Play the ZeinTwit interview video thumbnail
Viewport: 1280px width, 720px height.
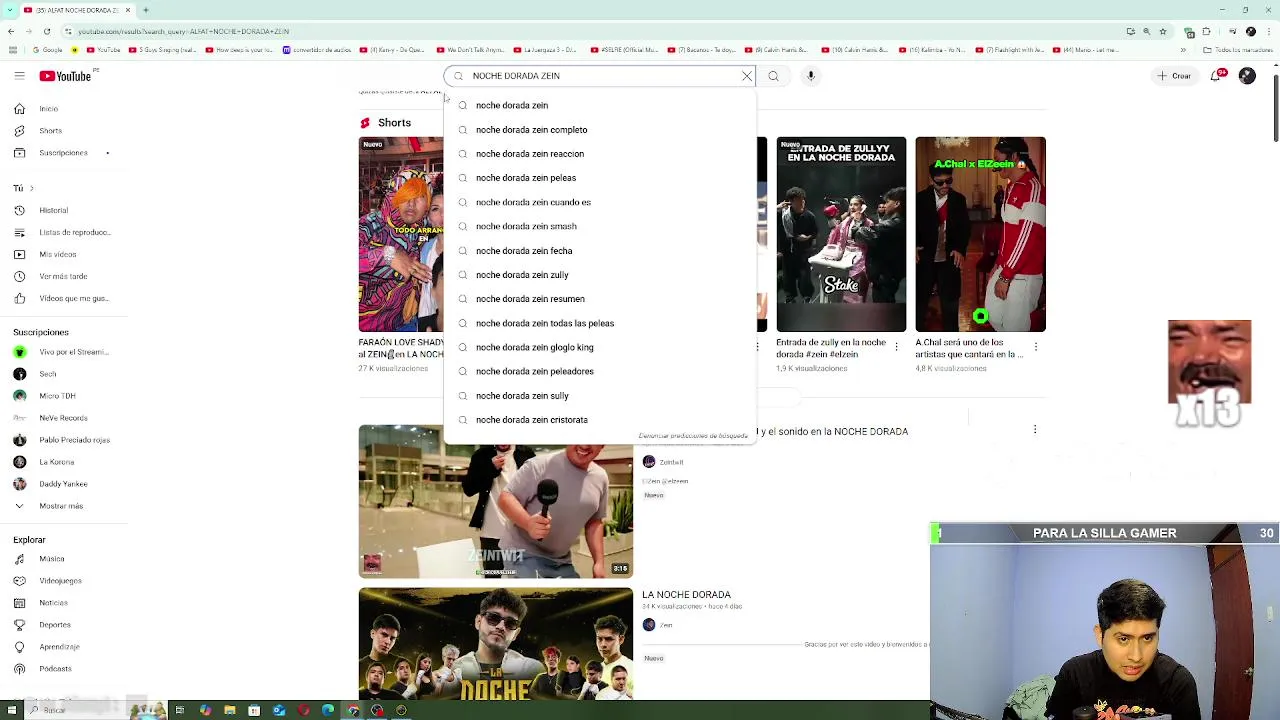coord(496,502)
